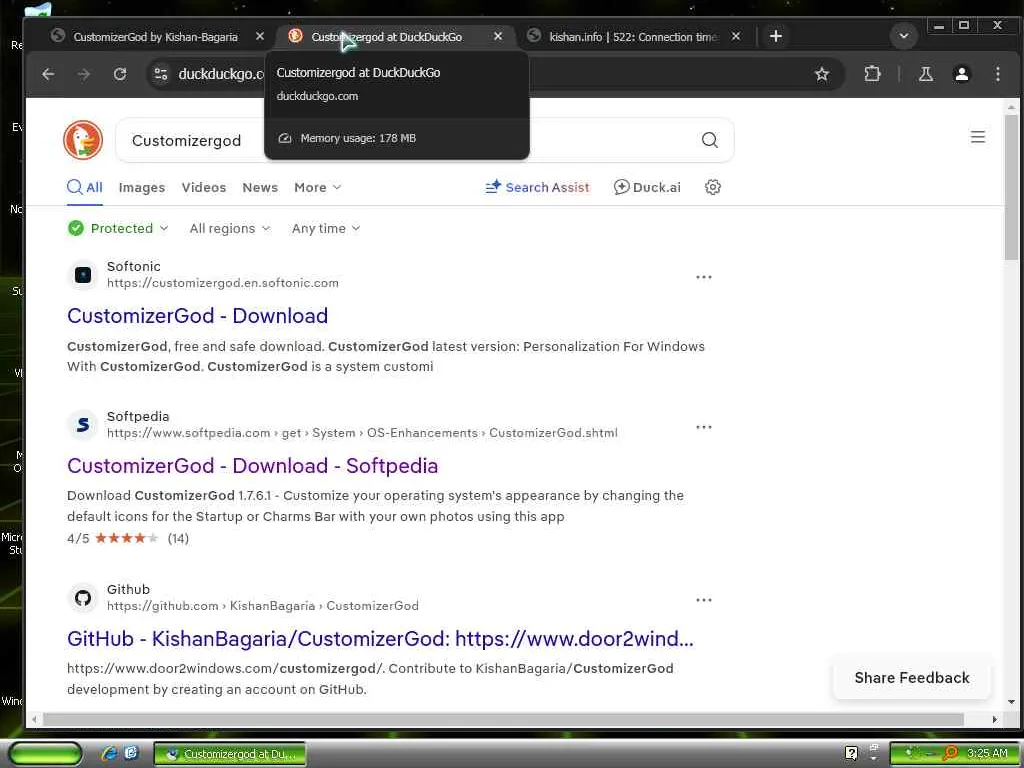Click the help question mark tray icon
Viewport: 1024px width, 768px height.
(x=851, y=753)
